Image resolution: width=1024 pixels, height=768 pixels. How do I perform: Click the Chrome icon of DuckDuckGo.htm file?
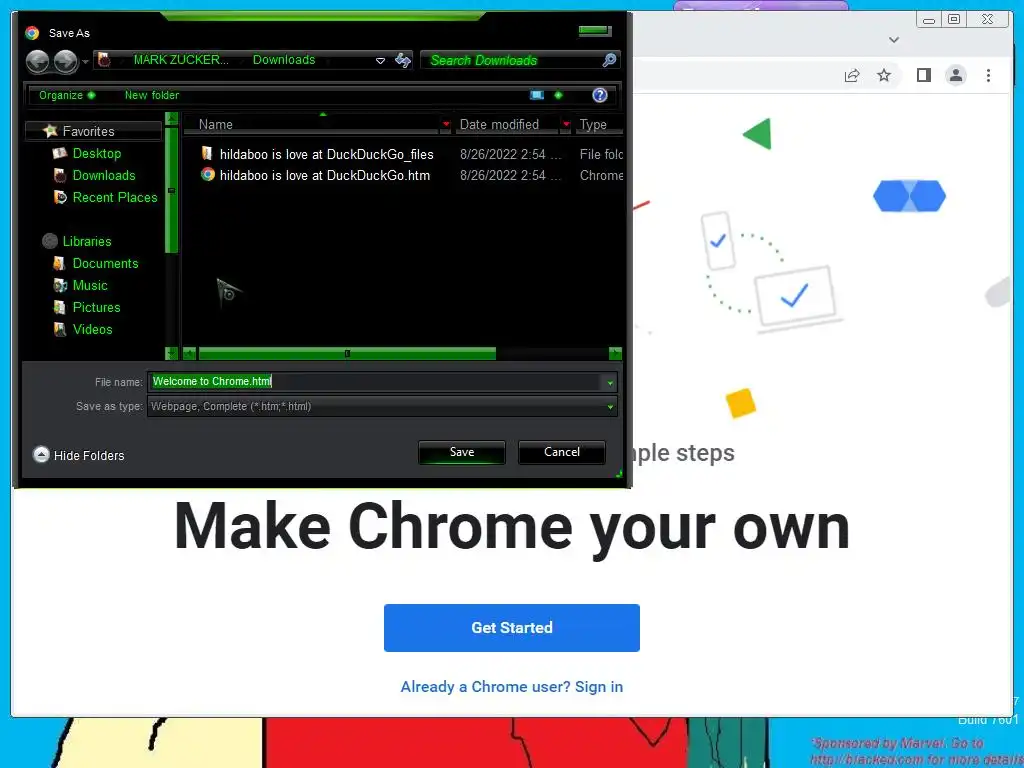tap(208, 174)
